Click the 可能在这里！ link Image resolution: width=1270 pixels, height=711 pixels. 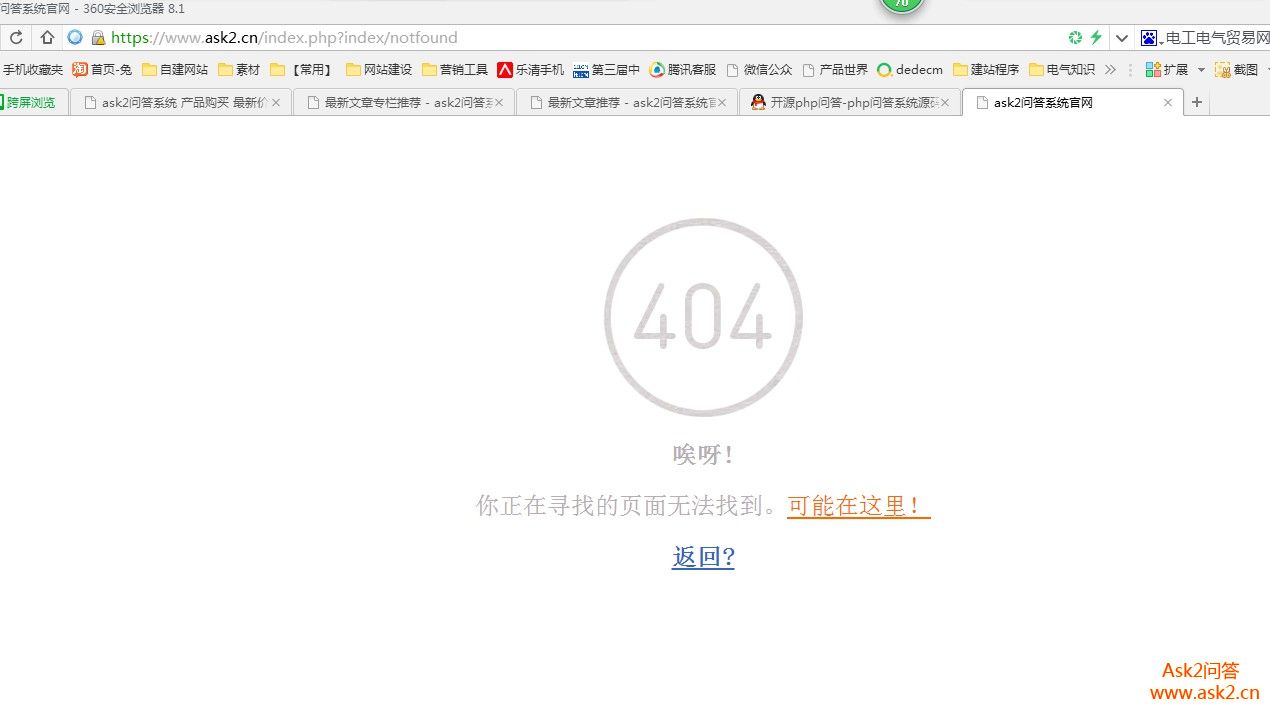pos(858,506)
